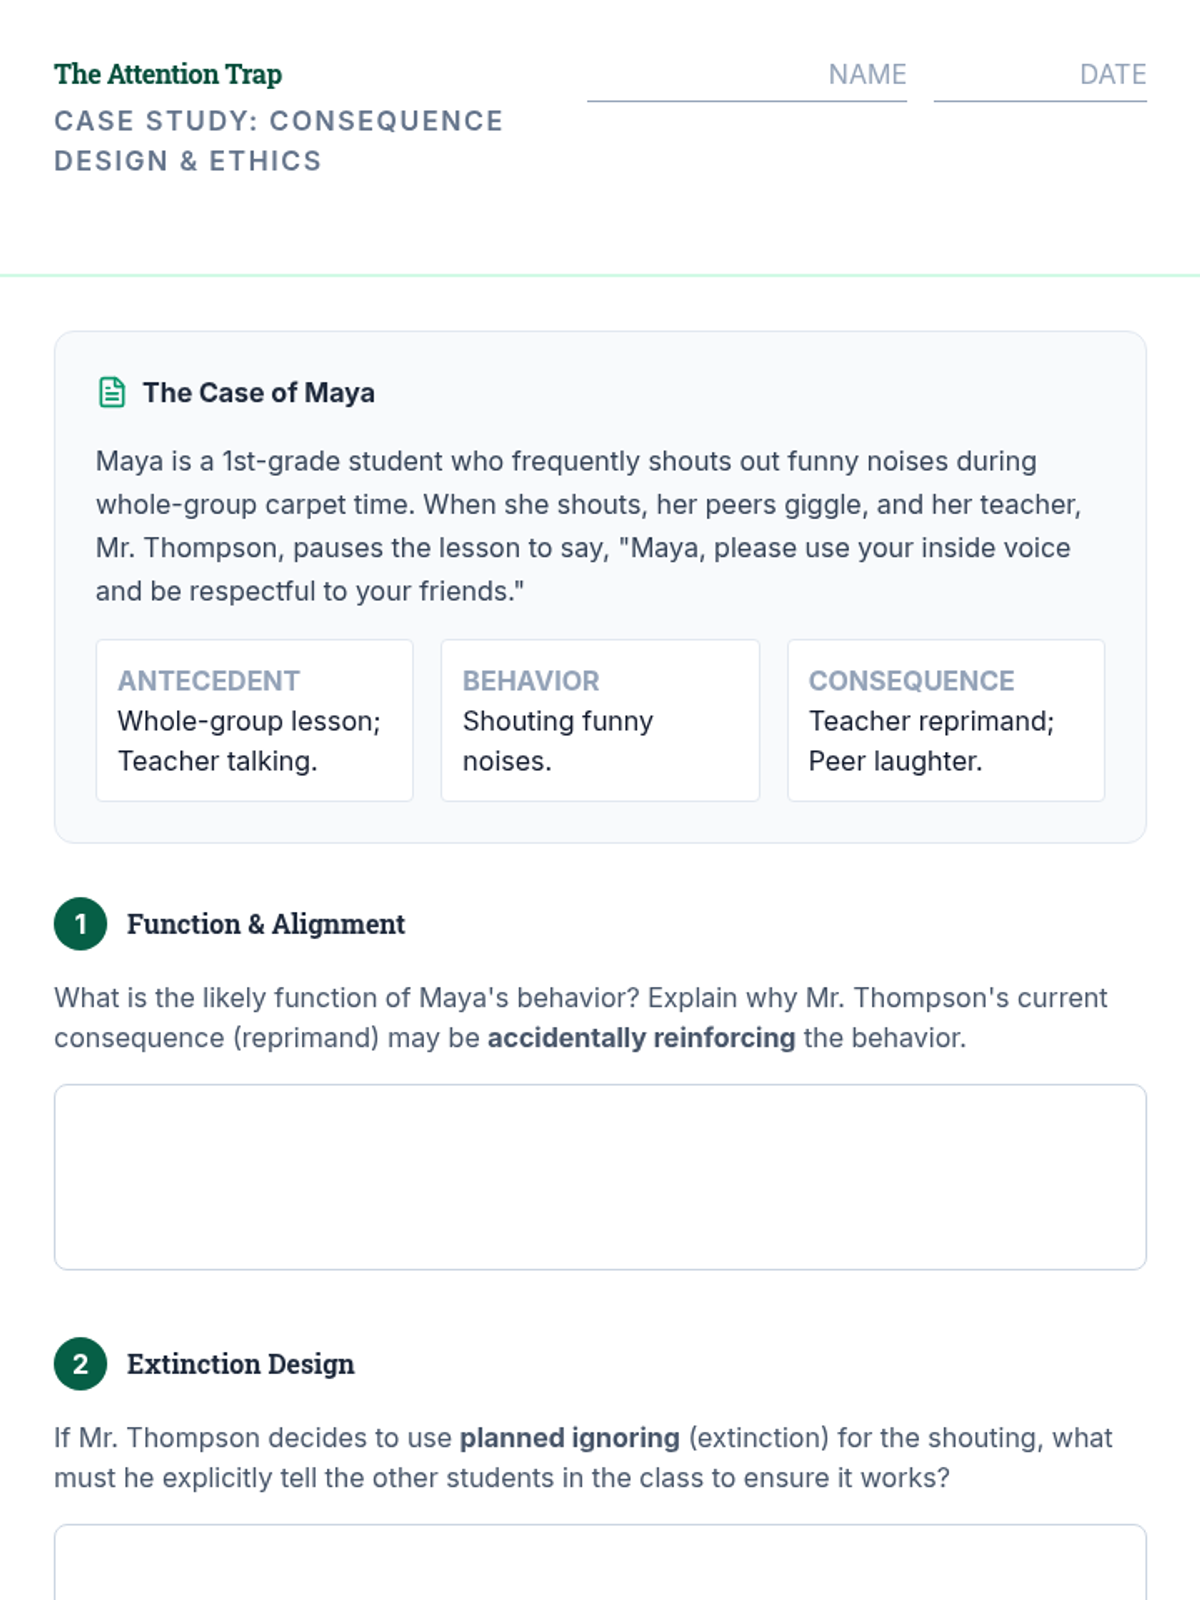Image resolution: width=1200 pixels, height=1600 pixels.
Task: Click The Case of Maya heading
Action: pos(258,392)
